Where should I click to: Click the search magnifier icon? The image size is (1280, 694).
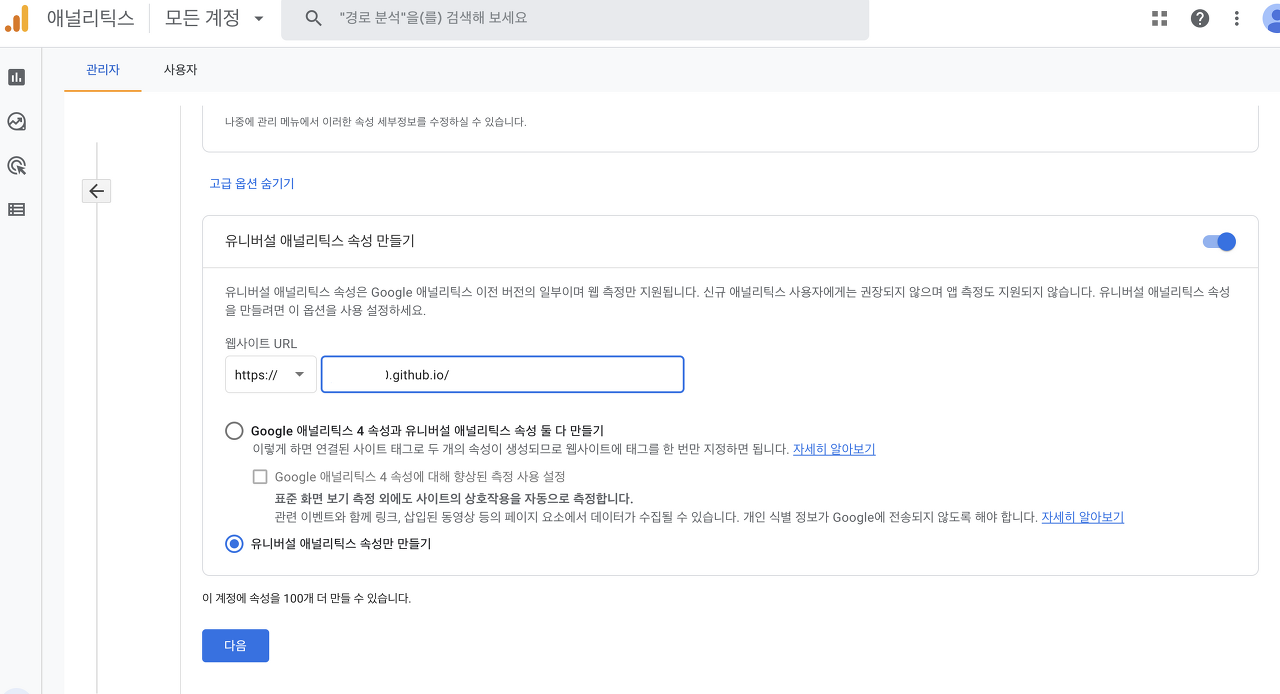(x=313, y=18)
